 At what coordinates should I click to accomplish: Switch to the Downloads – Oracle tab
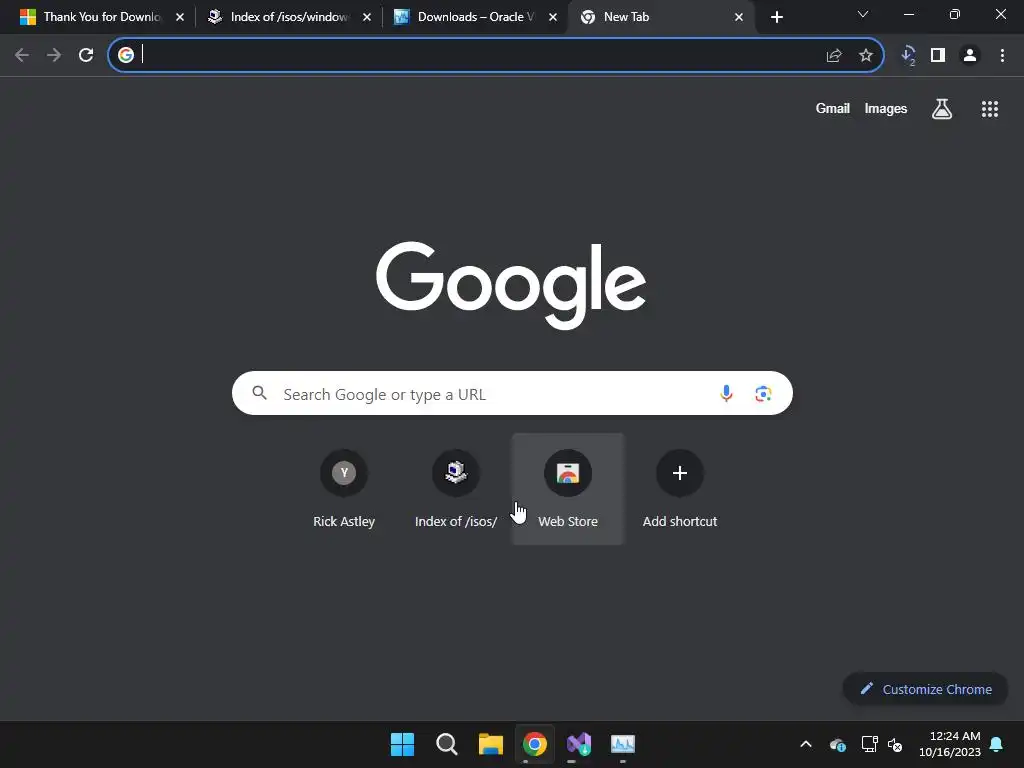click(476, 17)
